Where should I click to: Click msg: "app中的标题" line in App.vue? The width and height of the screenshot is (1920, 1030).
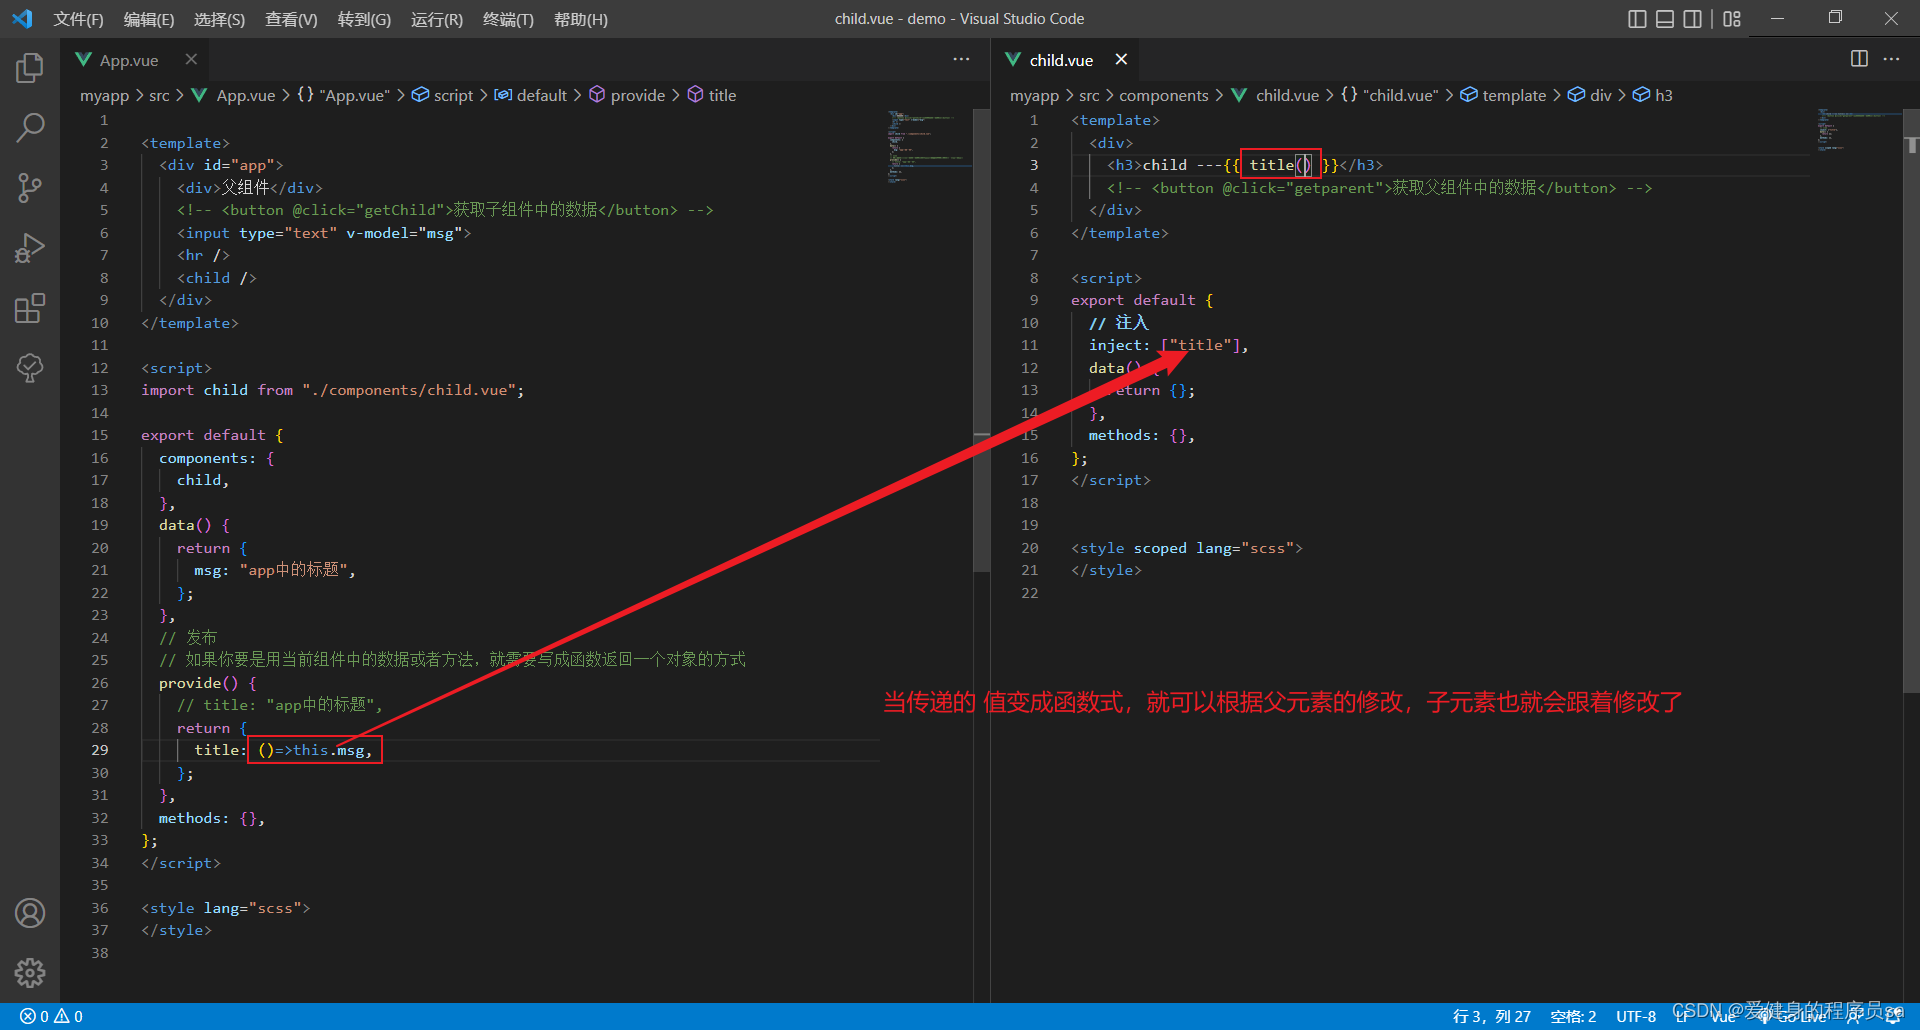point(275,570)
